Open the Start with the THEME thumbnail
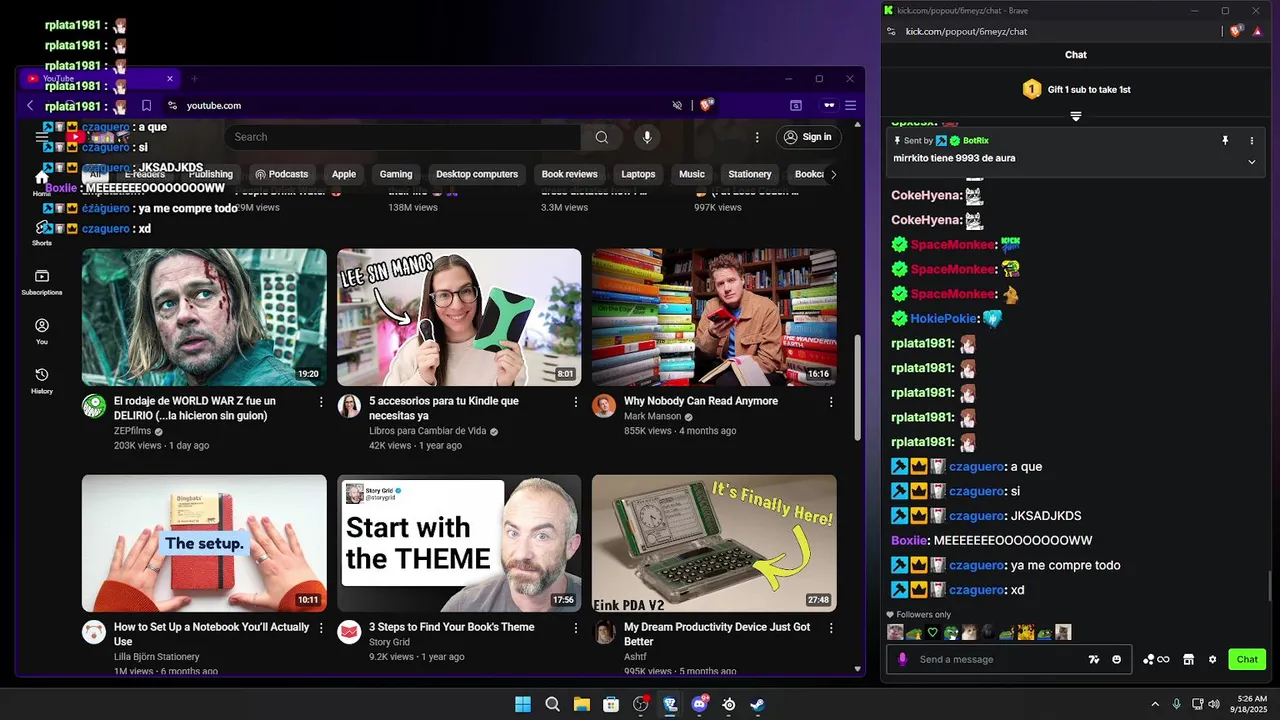This screenshot has height=720, width=1280. click(x=459, y=543)
